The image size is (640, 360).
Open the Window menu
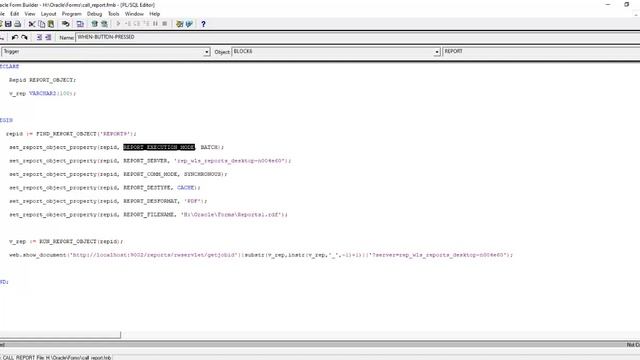coord(134,14)
